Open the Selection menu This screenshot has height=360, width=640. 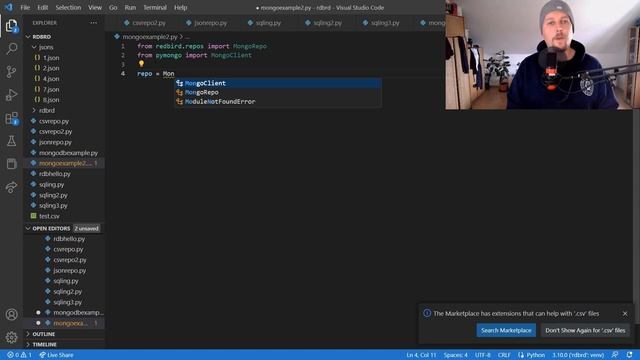pos(68,7)
